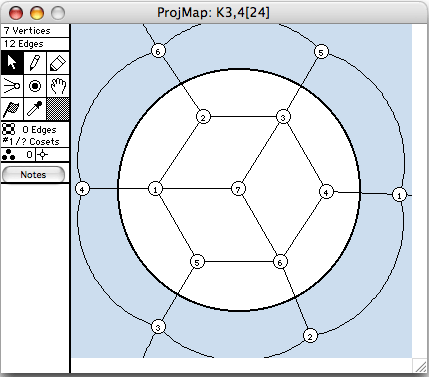Select the pencil drawing tool
This screenshot has width=429, height=377.
(35, 63)
